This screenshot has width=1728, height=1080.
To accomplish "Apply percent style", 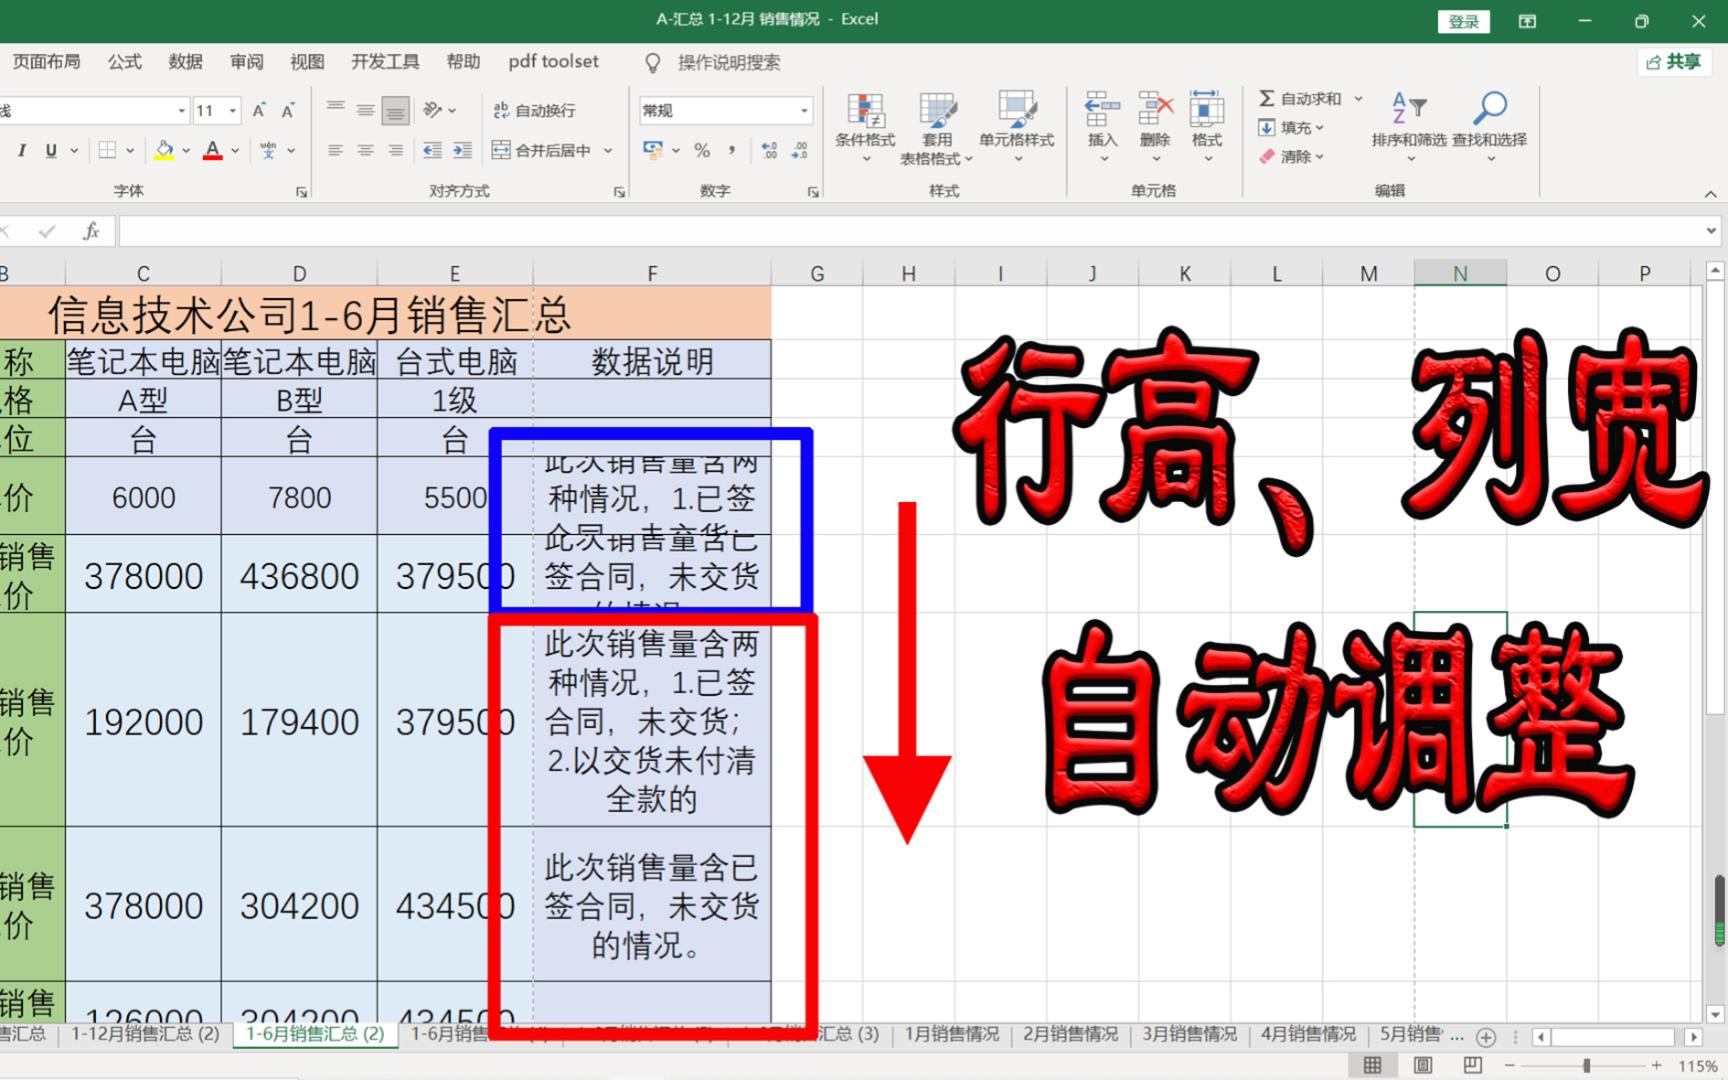I will 702,151.
